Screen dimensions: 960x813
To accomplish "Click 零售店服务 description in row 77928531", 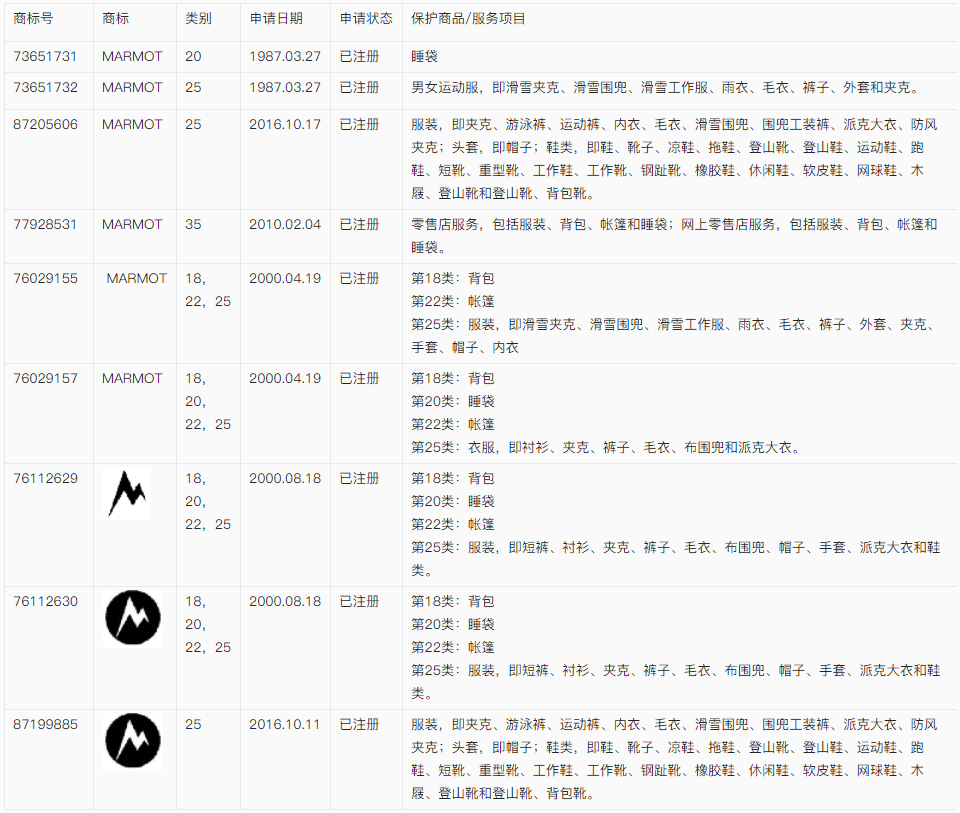I will click(x=674, y=236).
